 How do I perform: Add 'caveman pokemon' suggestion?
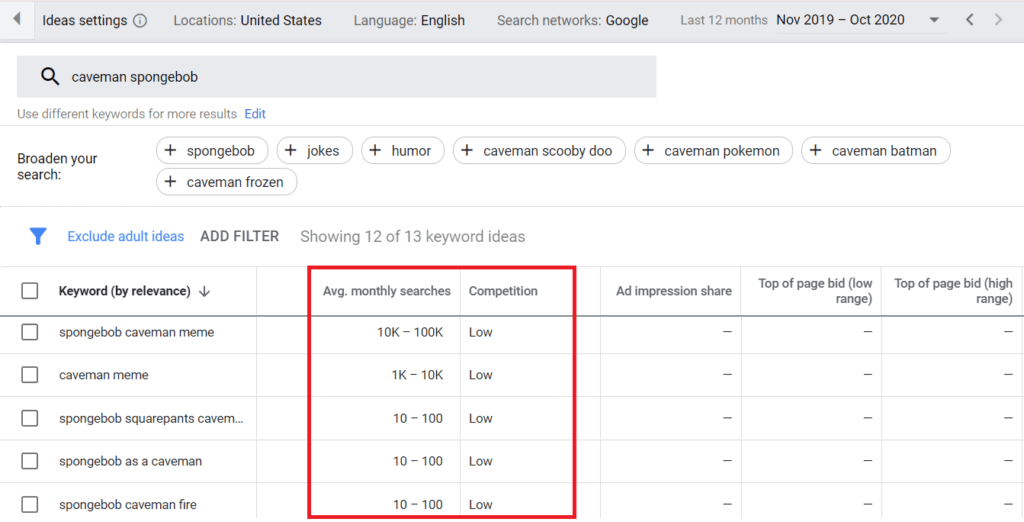[x=713, y=150]
